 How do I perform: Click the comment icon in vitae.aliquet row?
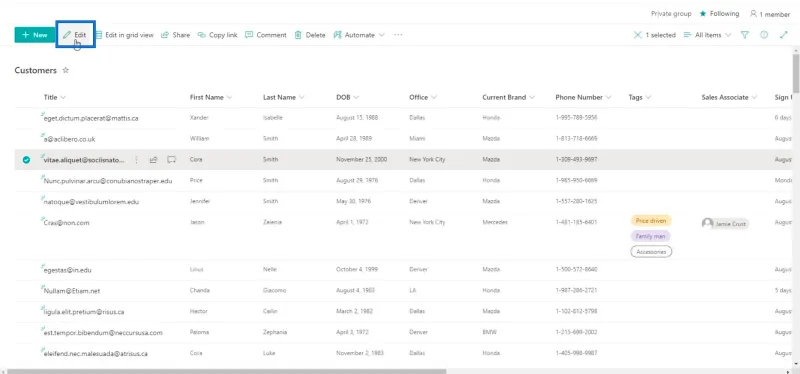coord(171,160)
